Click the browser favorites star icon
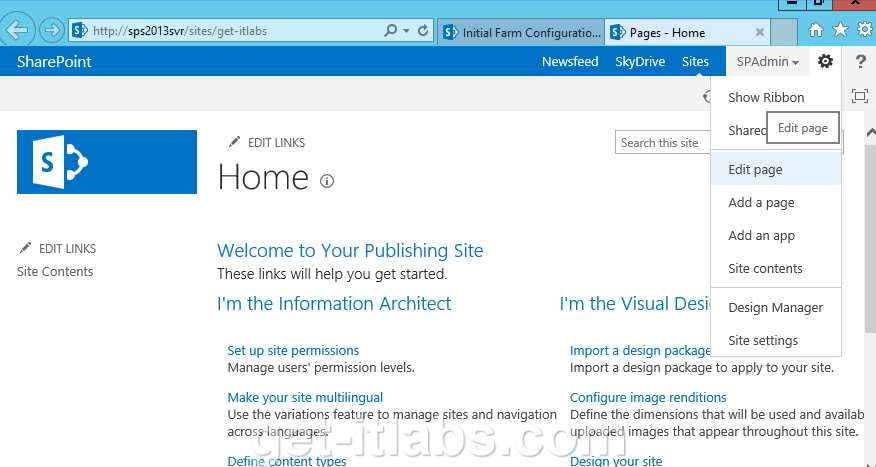Viewport: 876px width, 467px height. click(841, 30)
